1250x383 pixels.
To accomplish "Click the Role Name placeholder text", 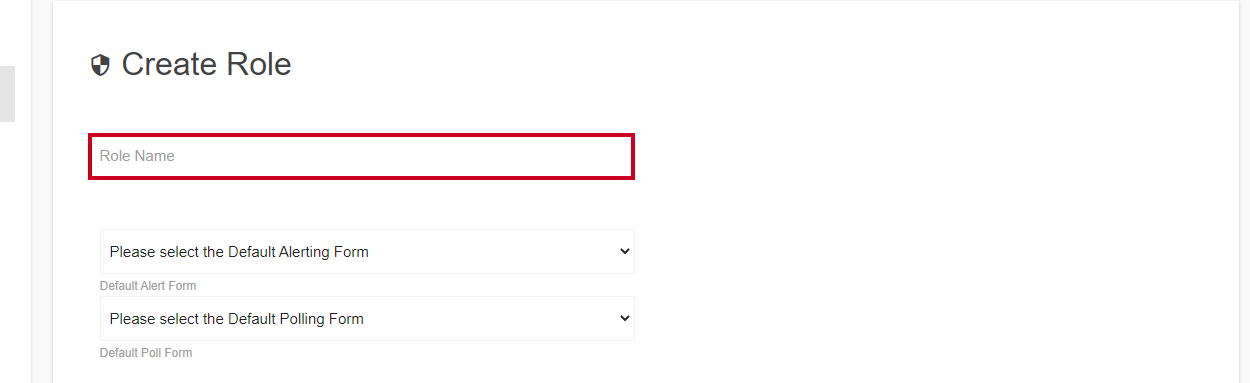I will [137, 156].
